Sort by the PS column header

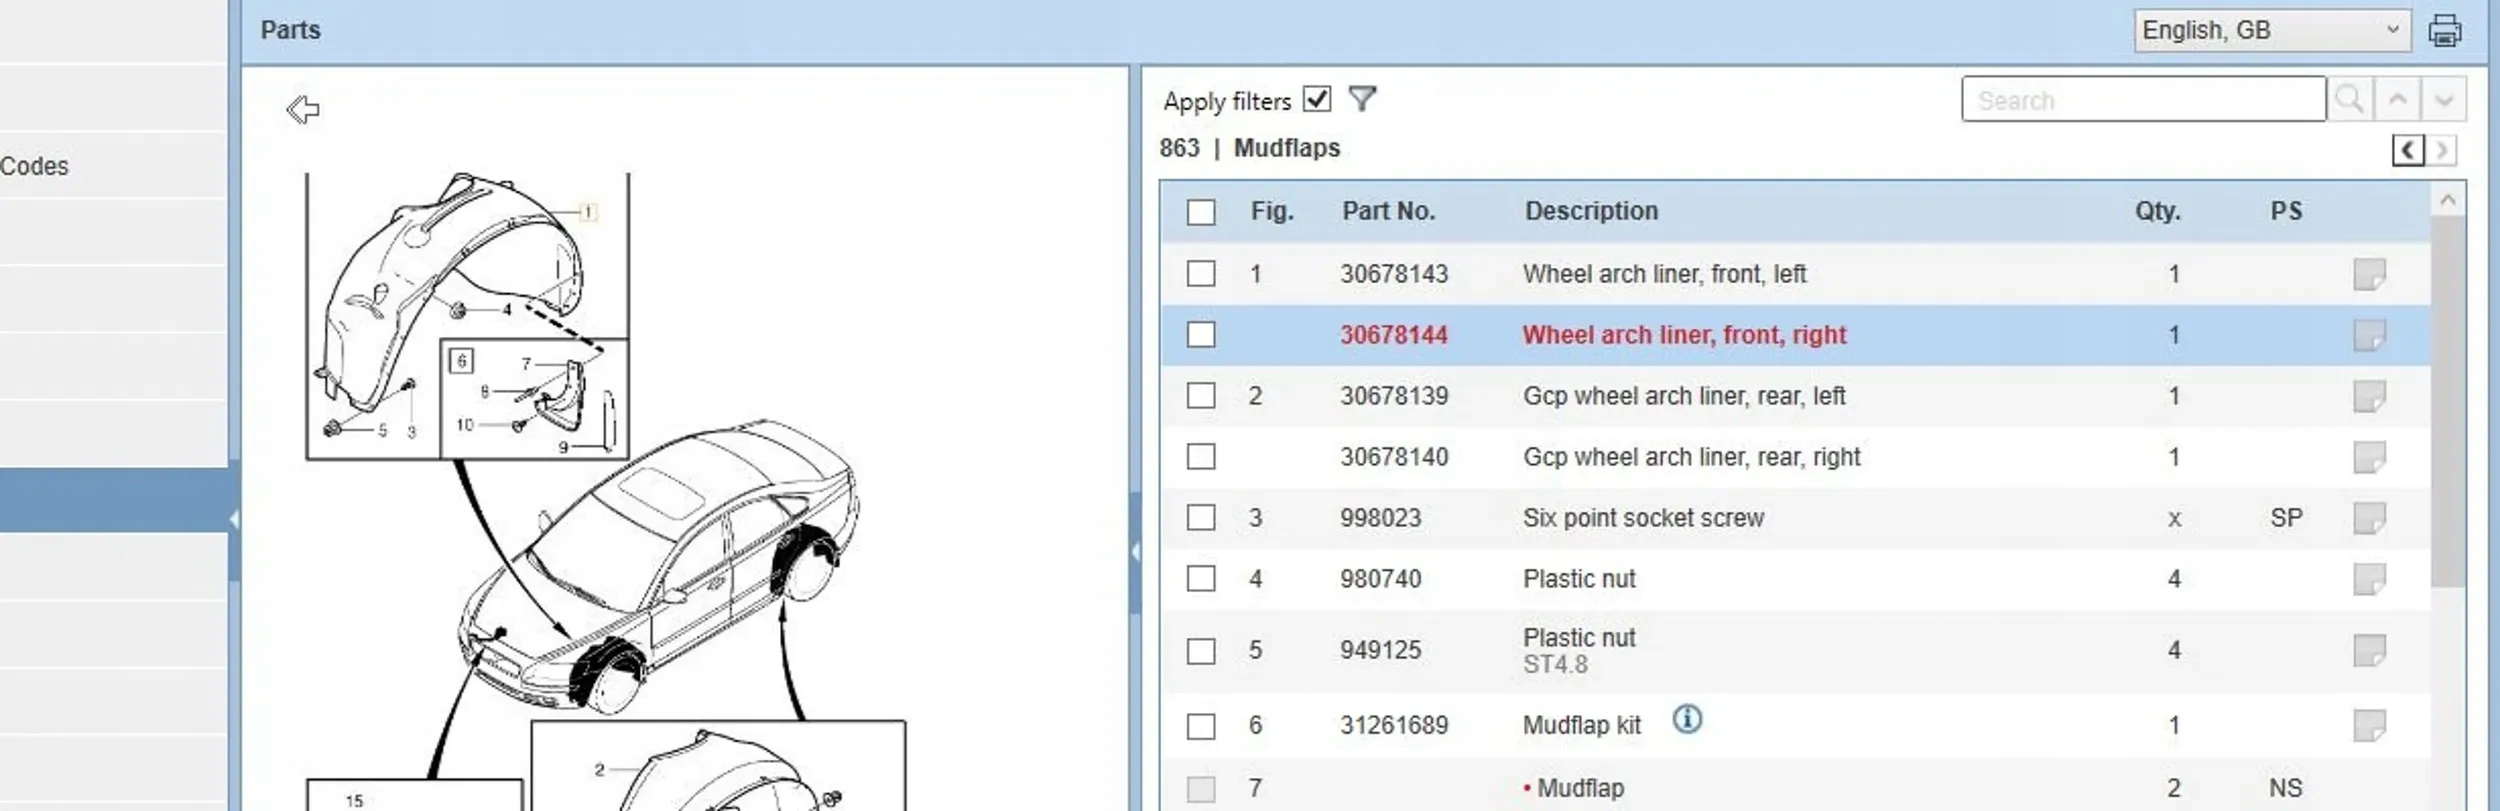tap(2286, 211)
